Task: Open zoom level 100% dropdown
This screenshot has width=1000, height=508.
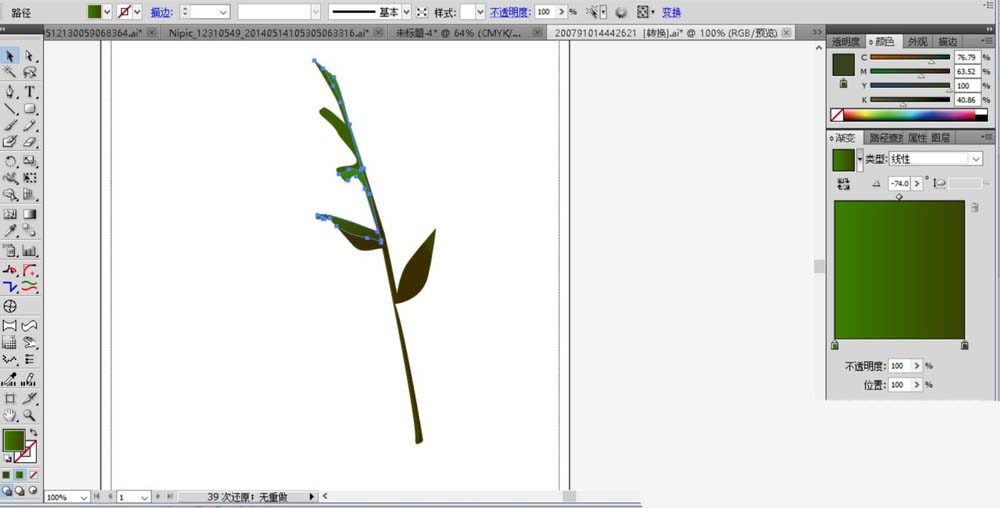Action: (x=84, y=497)
